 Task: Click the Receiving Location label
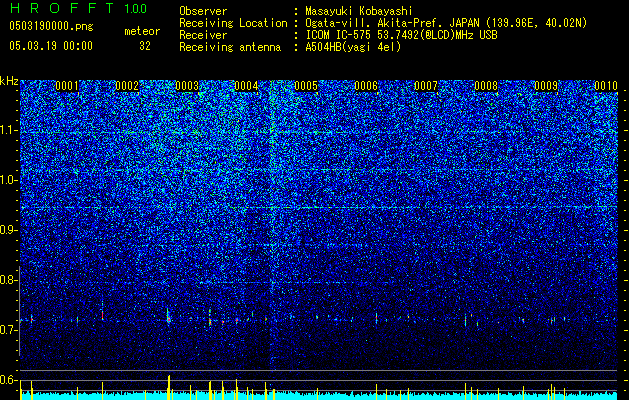233,23
